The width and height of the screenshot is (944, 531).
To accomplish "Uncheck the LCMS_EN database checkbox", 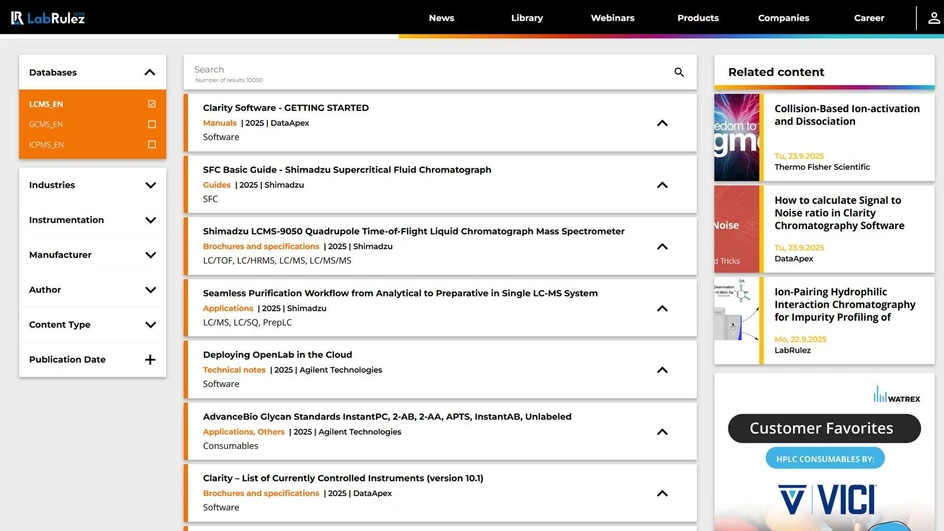I will pyautogui.click(x=152, y=104).
